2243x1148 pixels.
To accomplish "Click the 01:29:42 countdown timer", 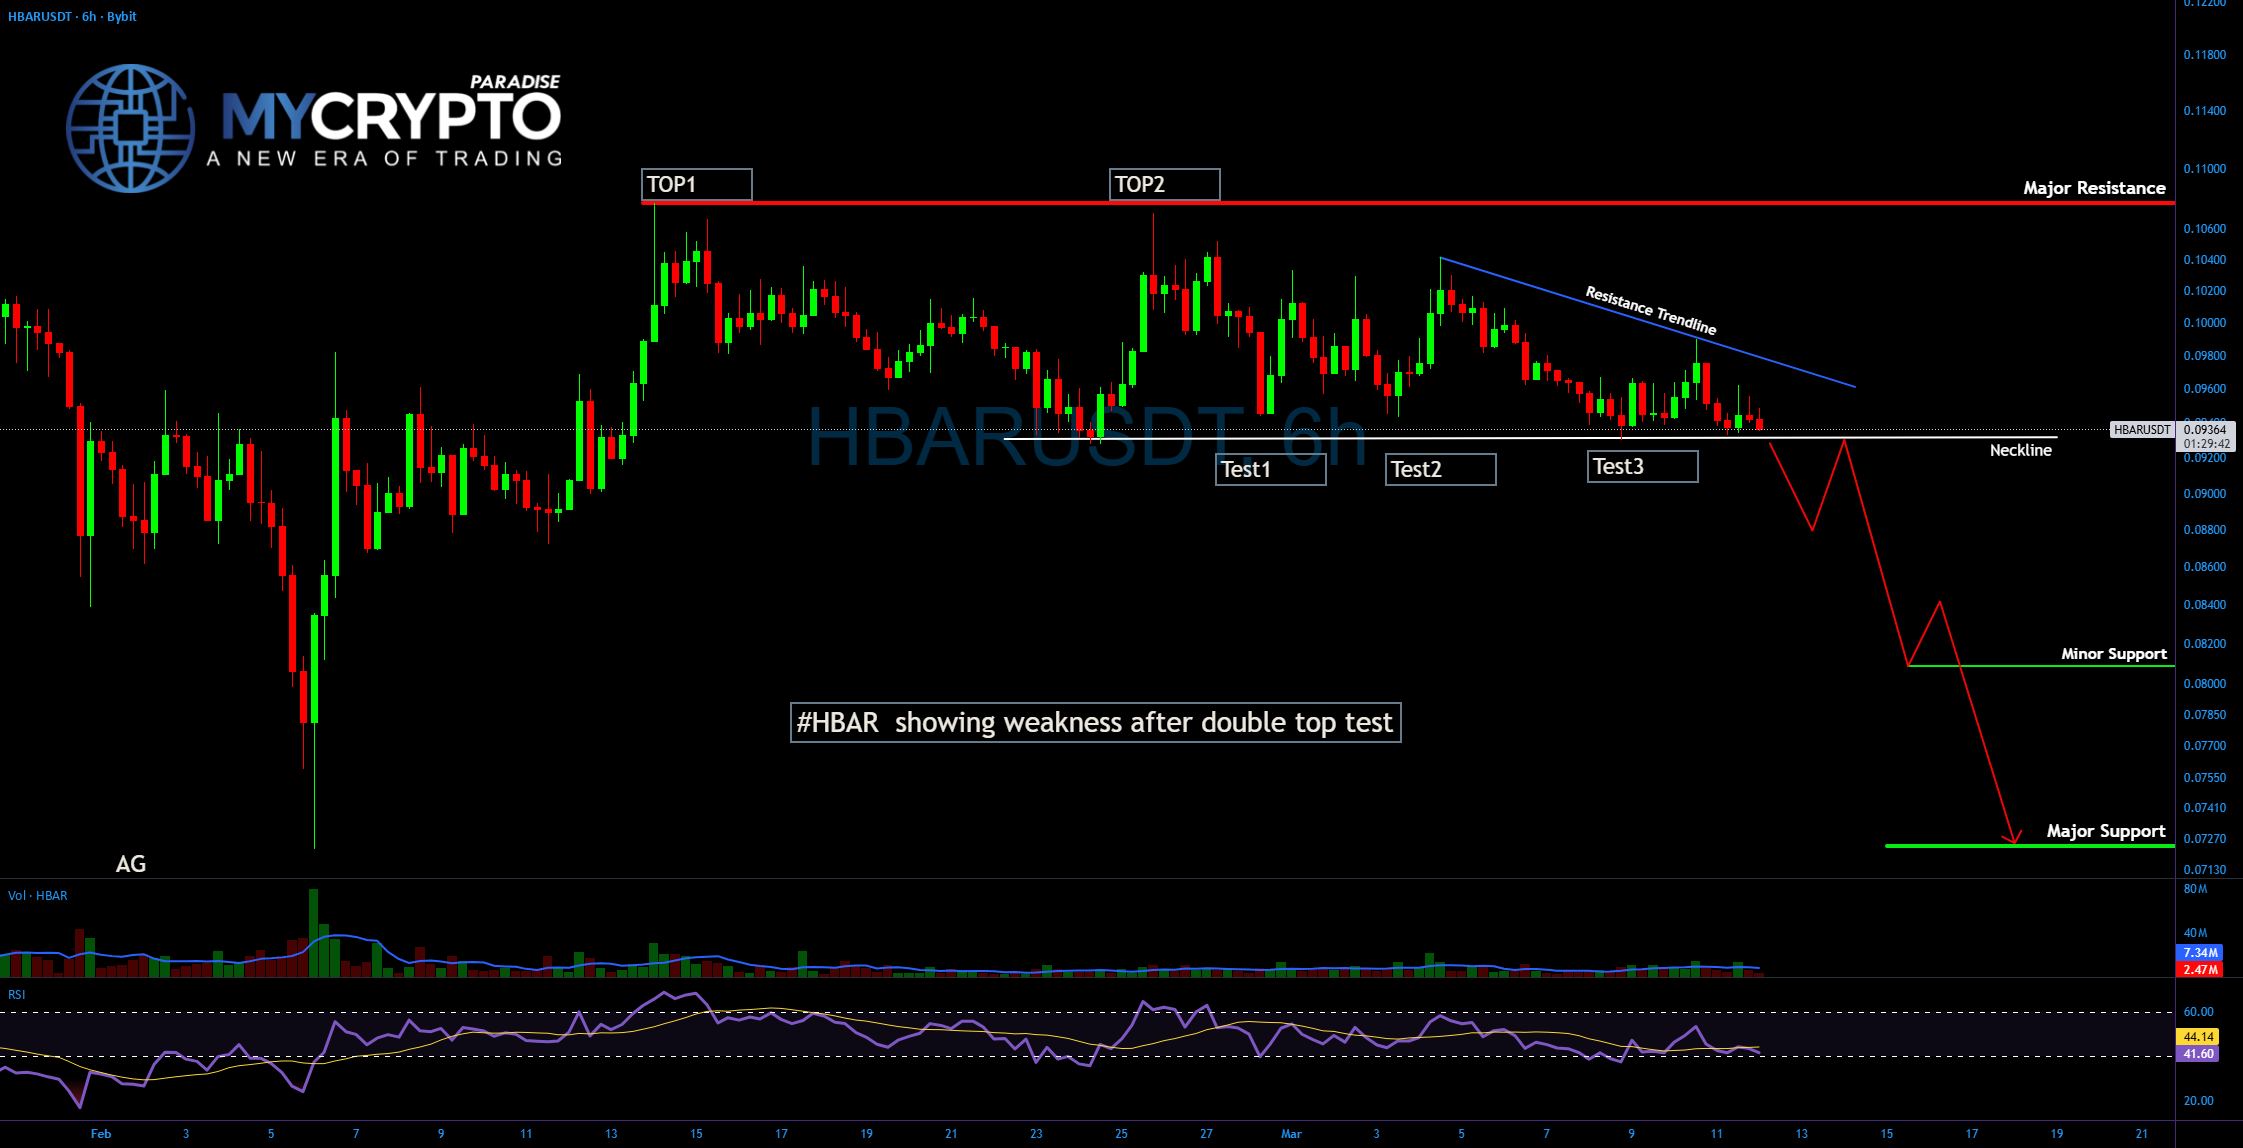I will [x=2206, y=444].
